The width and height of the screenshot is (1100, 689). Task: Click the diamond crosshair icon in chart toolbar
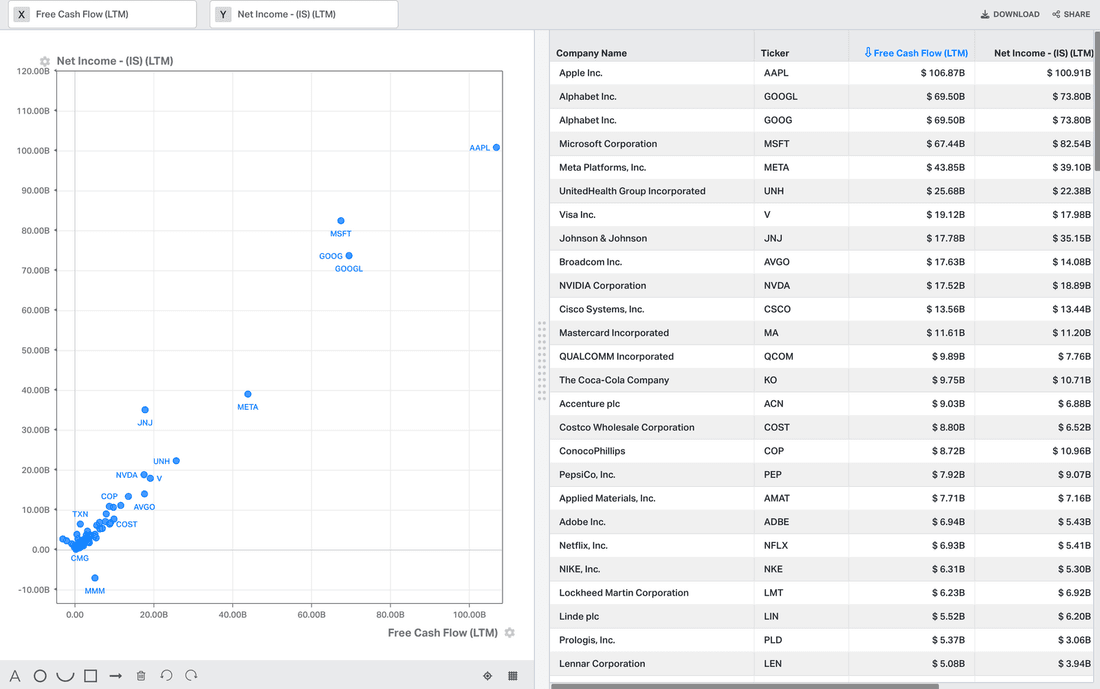click(488, 676)
